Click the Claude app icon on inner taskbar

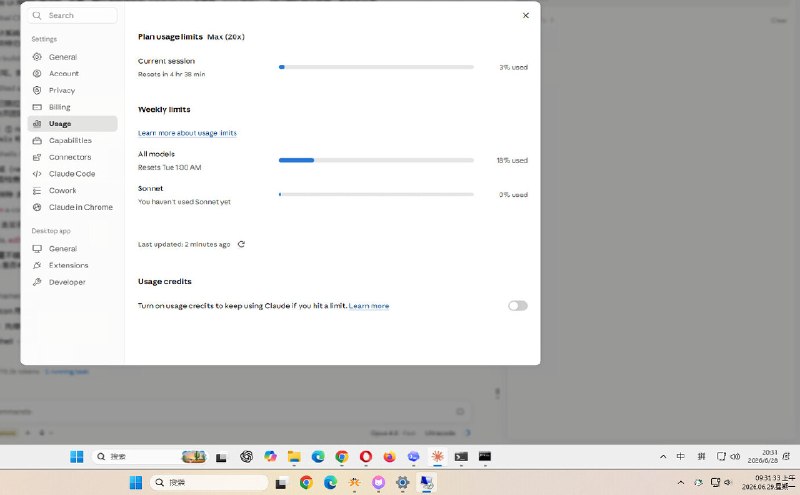437,457
